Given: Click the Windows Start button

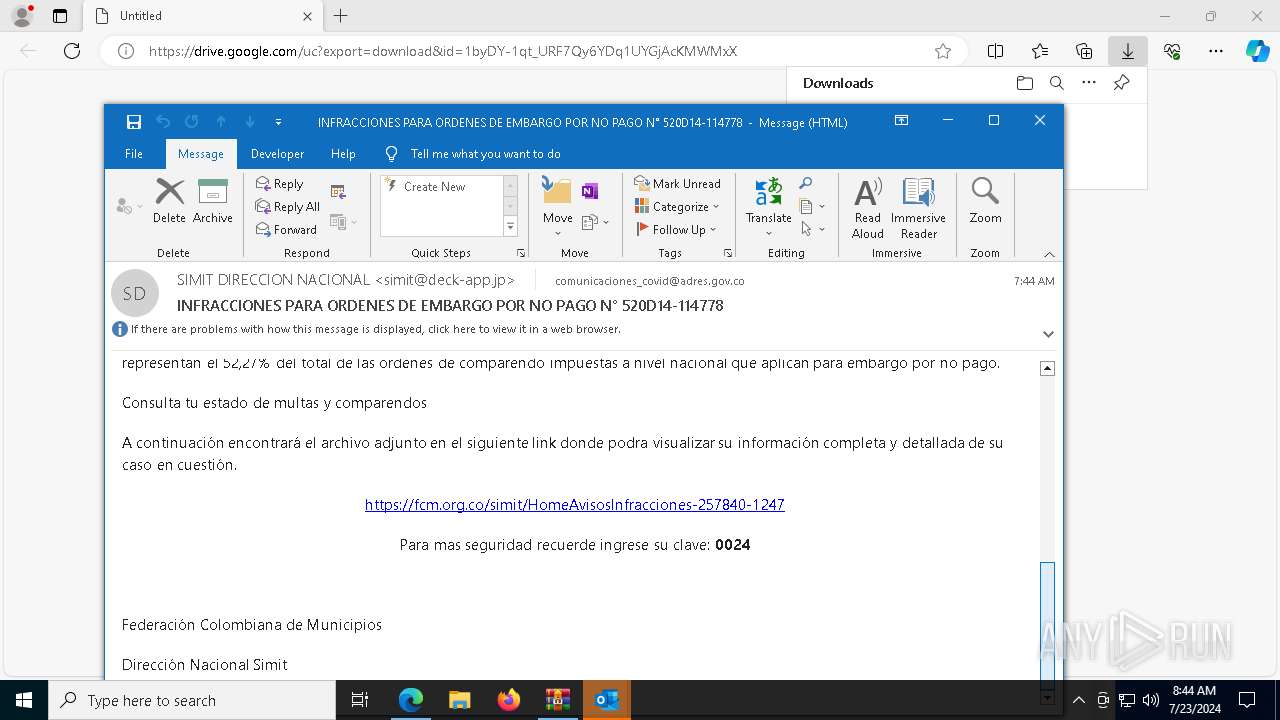Looking at the screenshot, I should coord(23,700).
